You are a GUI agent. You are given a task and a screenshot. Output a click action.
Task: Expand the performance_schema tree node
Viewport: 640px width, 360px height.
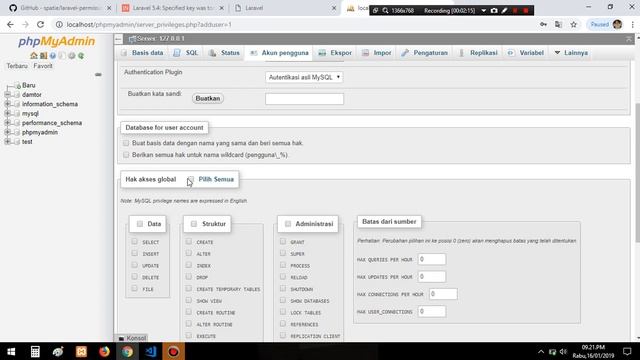pyautogui.click(x=7, y=122)
